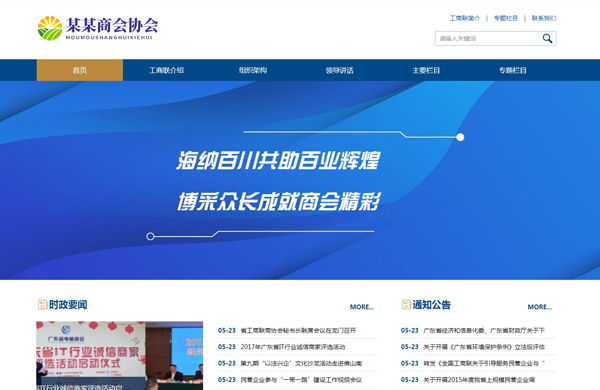Open notice 转发《全国工商联关于引导服务民营企业与

tap(484, 363)
